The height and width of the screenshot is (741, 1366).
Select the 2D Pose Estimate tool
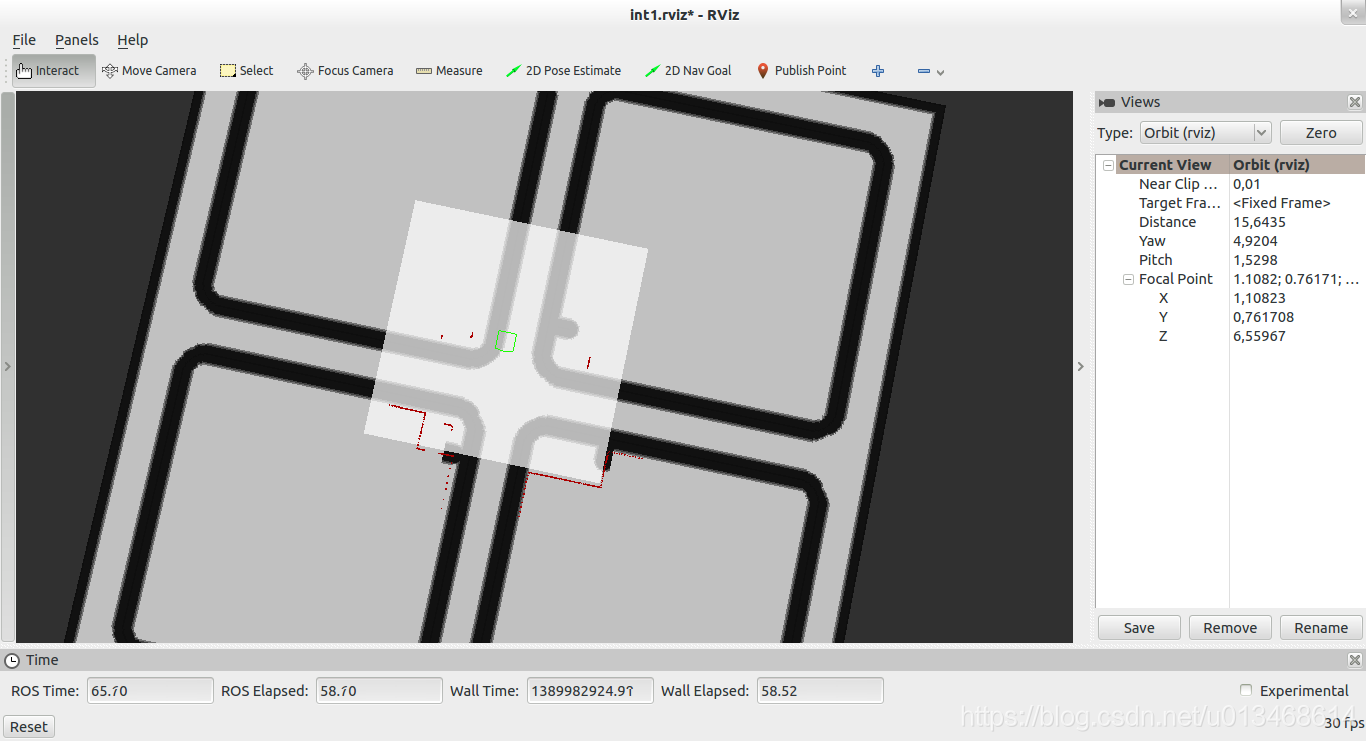(563, 70)
